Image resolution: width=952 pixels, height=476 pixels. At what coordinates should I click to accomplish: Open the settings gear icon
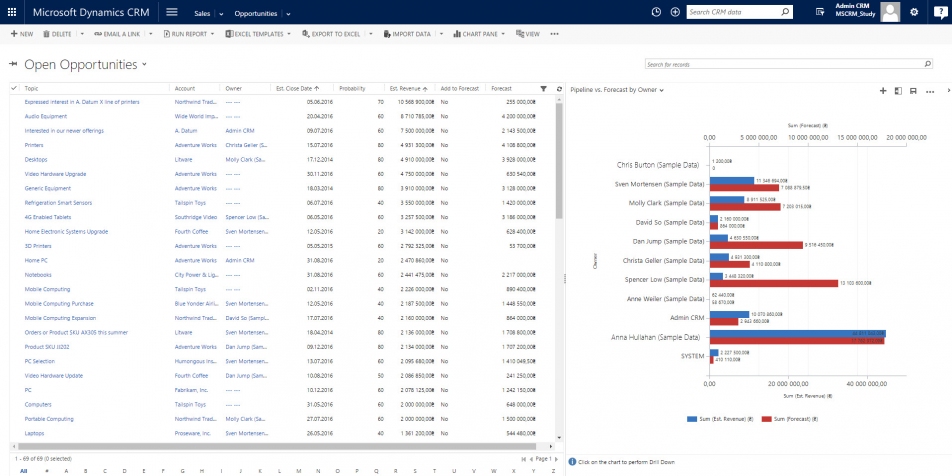coord(914,12)
